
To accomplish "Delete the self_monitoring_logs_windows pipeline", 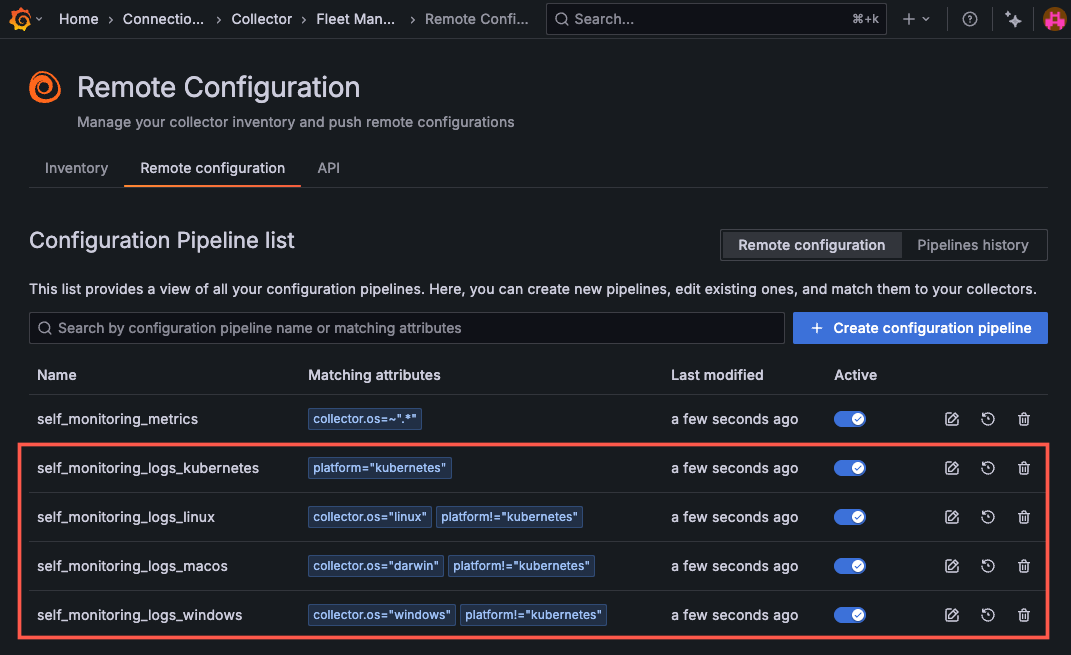I will point(1024,615).
